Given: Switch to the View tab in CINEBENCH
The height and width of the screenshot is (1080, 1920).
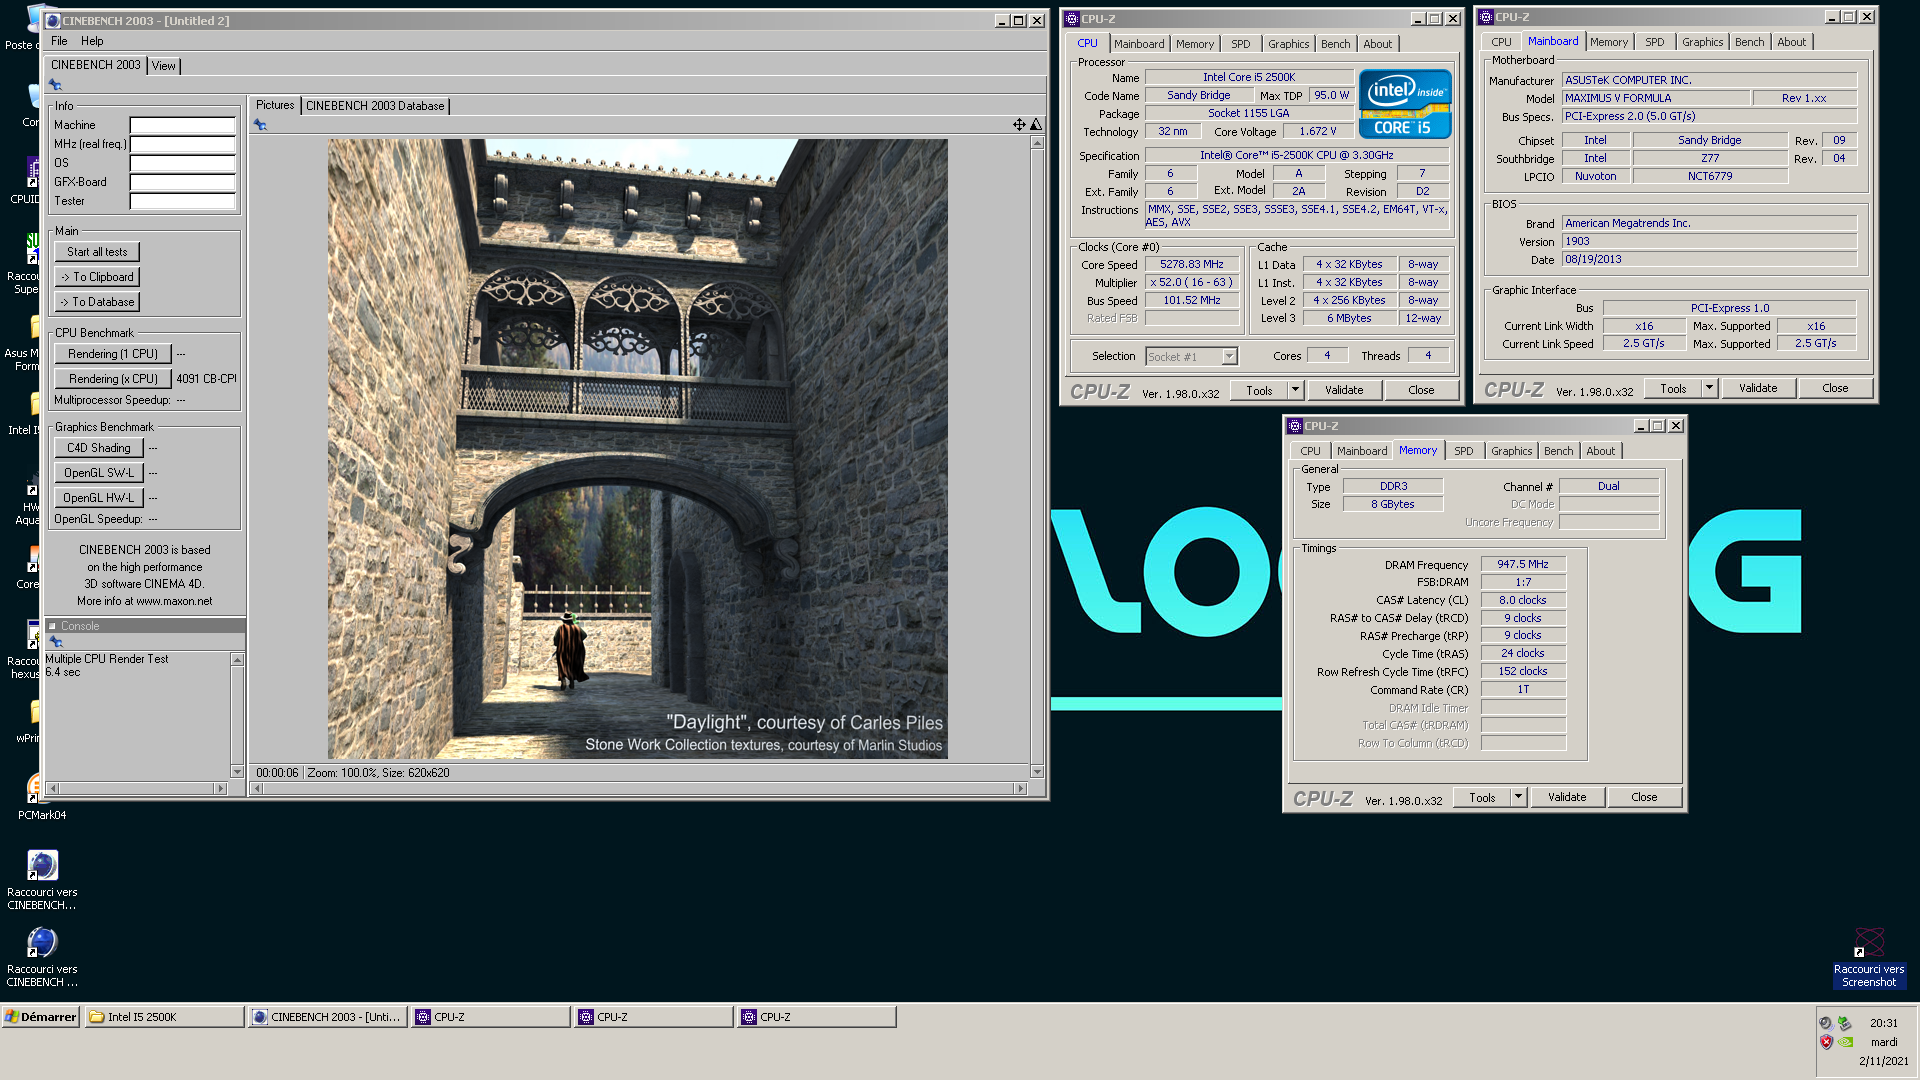Looking at the screenshot, I should click(163, 66).
